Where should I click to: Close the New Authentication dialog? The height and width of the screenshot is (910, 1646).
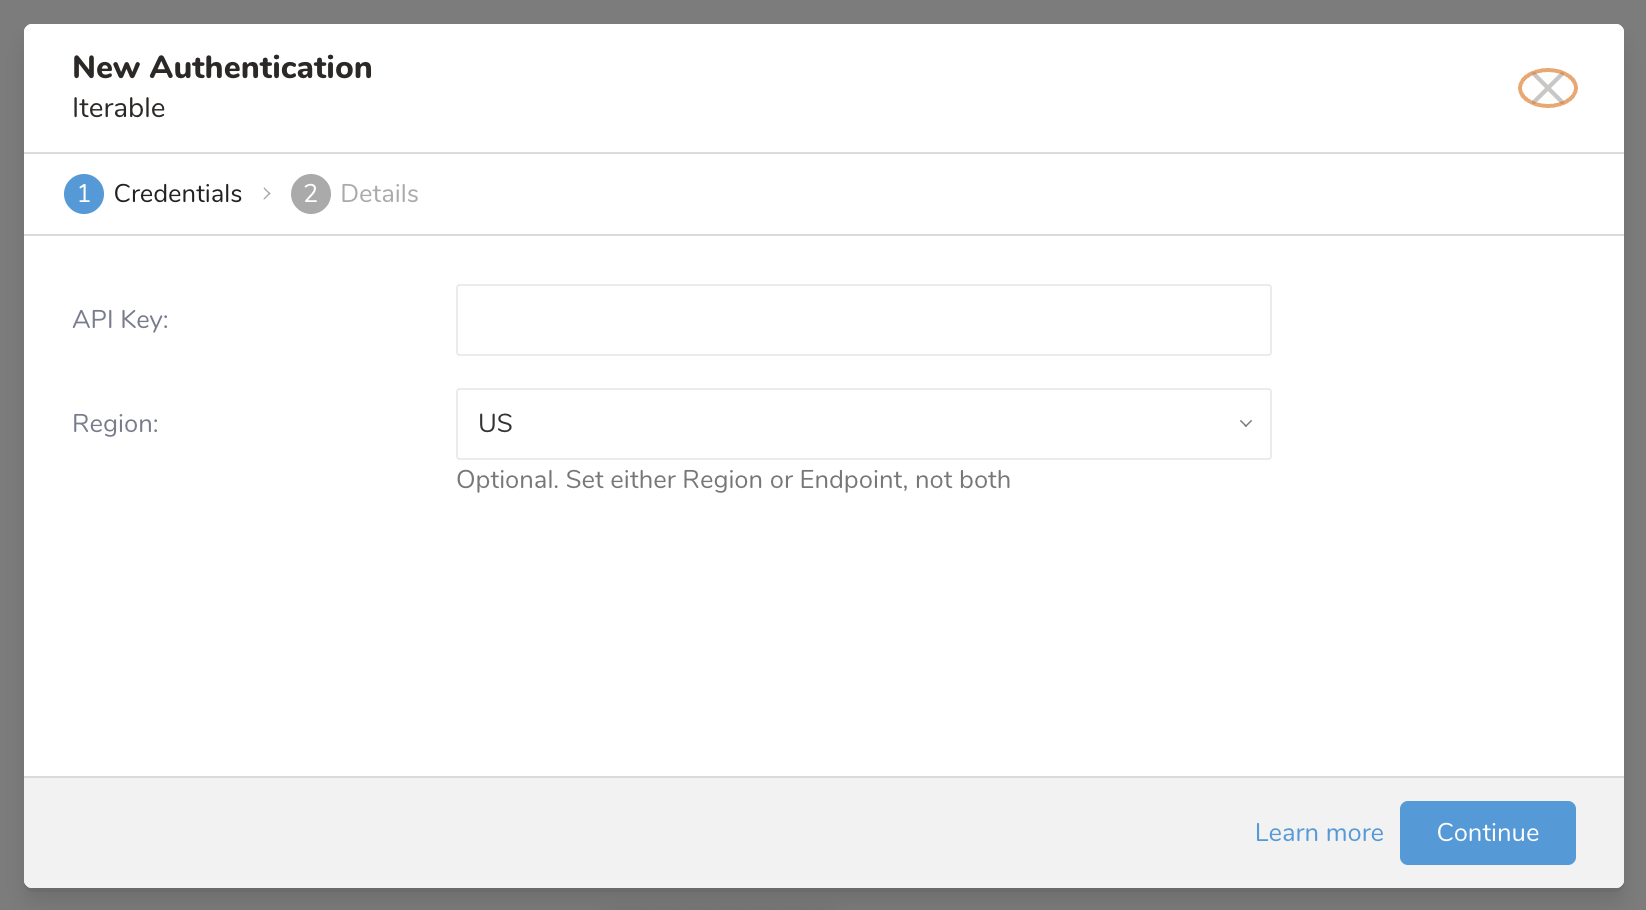click(1547, 88)
